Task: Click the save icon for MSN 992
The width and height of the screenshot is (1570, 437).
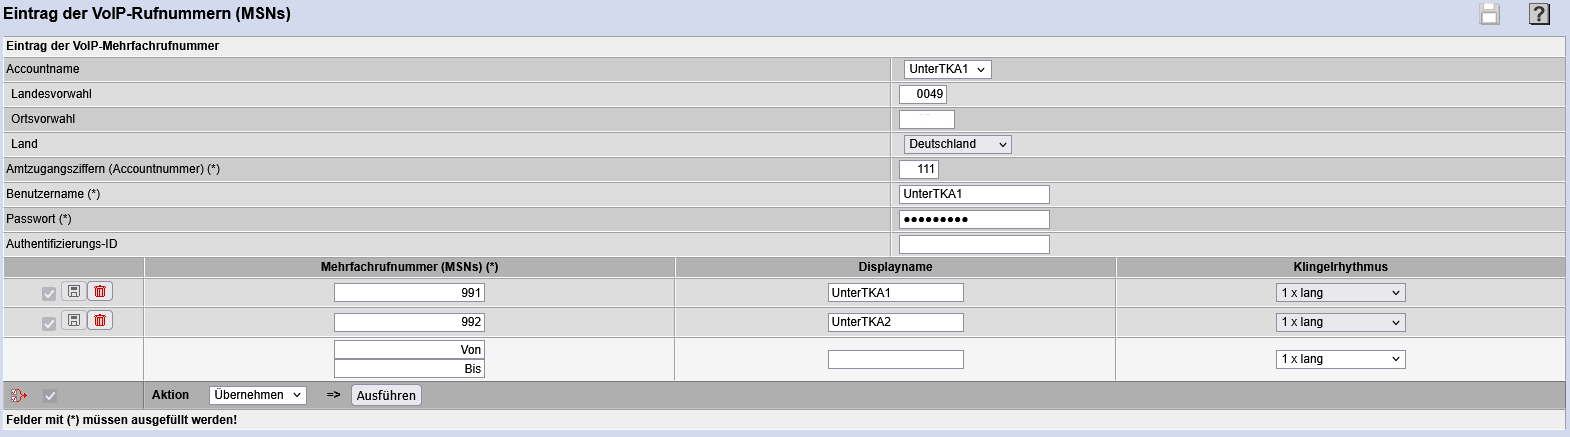Action: 73,320
